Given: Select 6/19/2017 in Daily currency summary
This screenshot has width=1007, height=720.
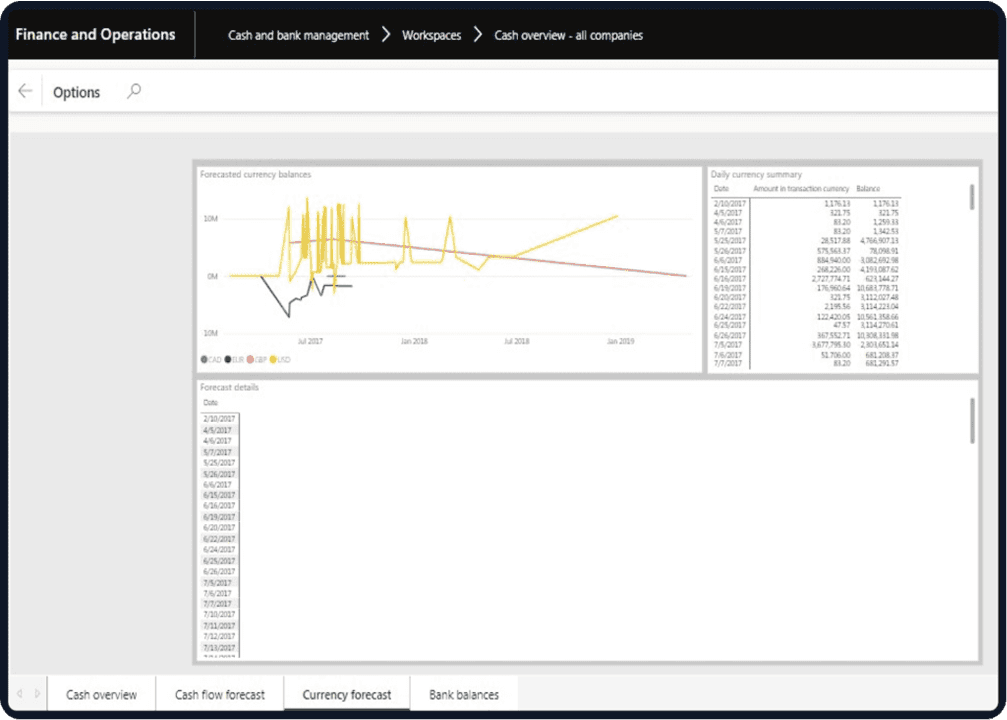Looking at the screenshot, I should tap(730, 288).
